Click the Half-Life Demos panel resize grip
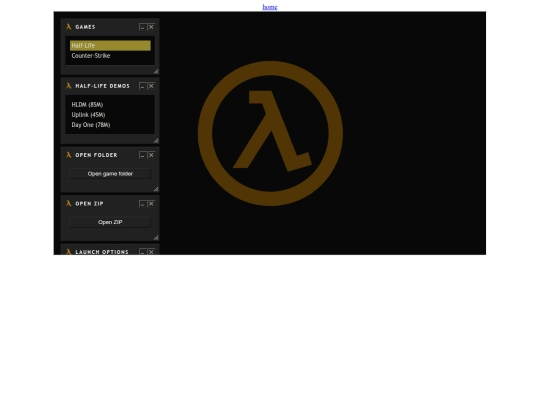The width and height of the screenshot is (540, 405). (x=156, y=141)
